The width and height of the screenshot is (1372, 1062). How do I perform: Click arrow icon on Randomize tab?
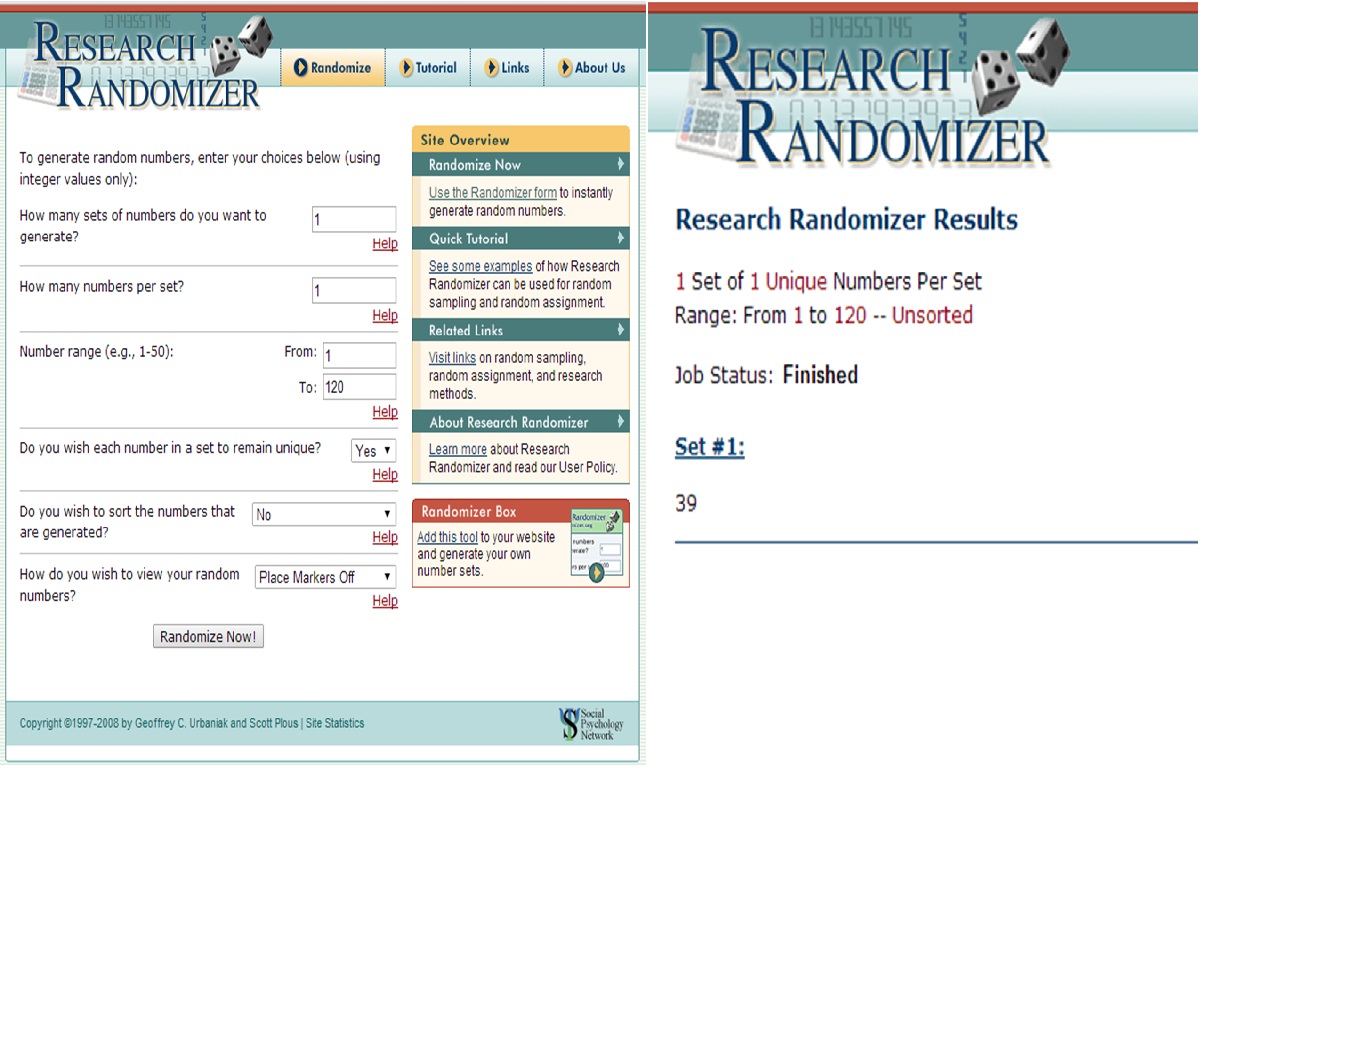tap(300, 68)
